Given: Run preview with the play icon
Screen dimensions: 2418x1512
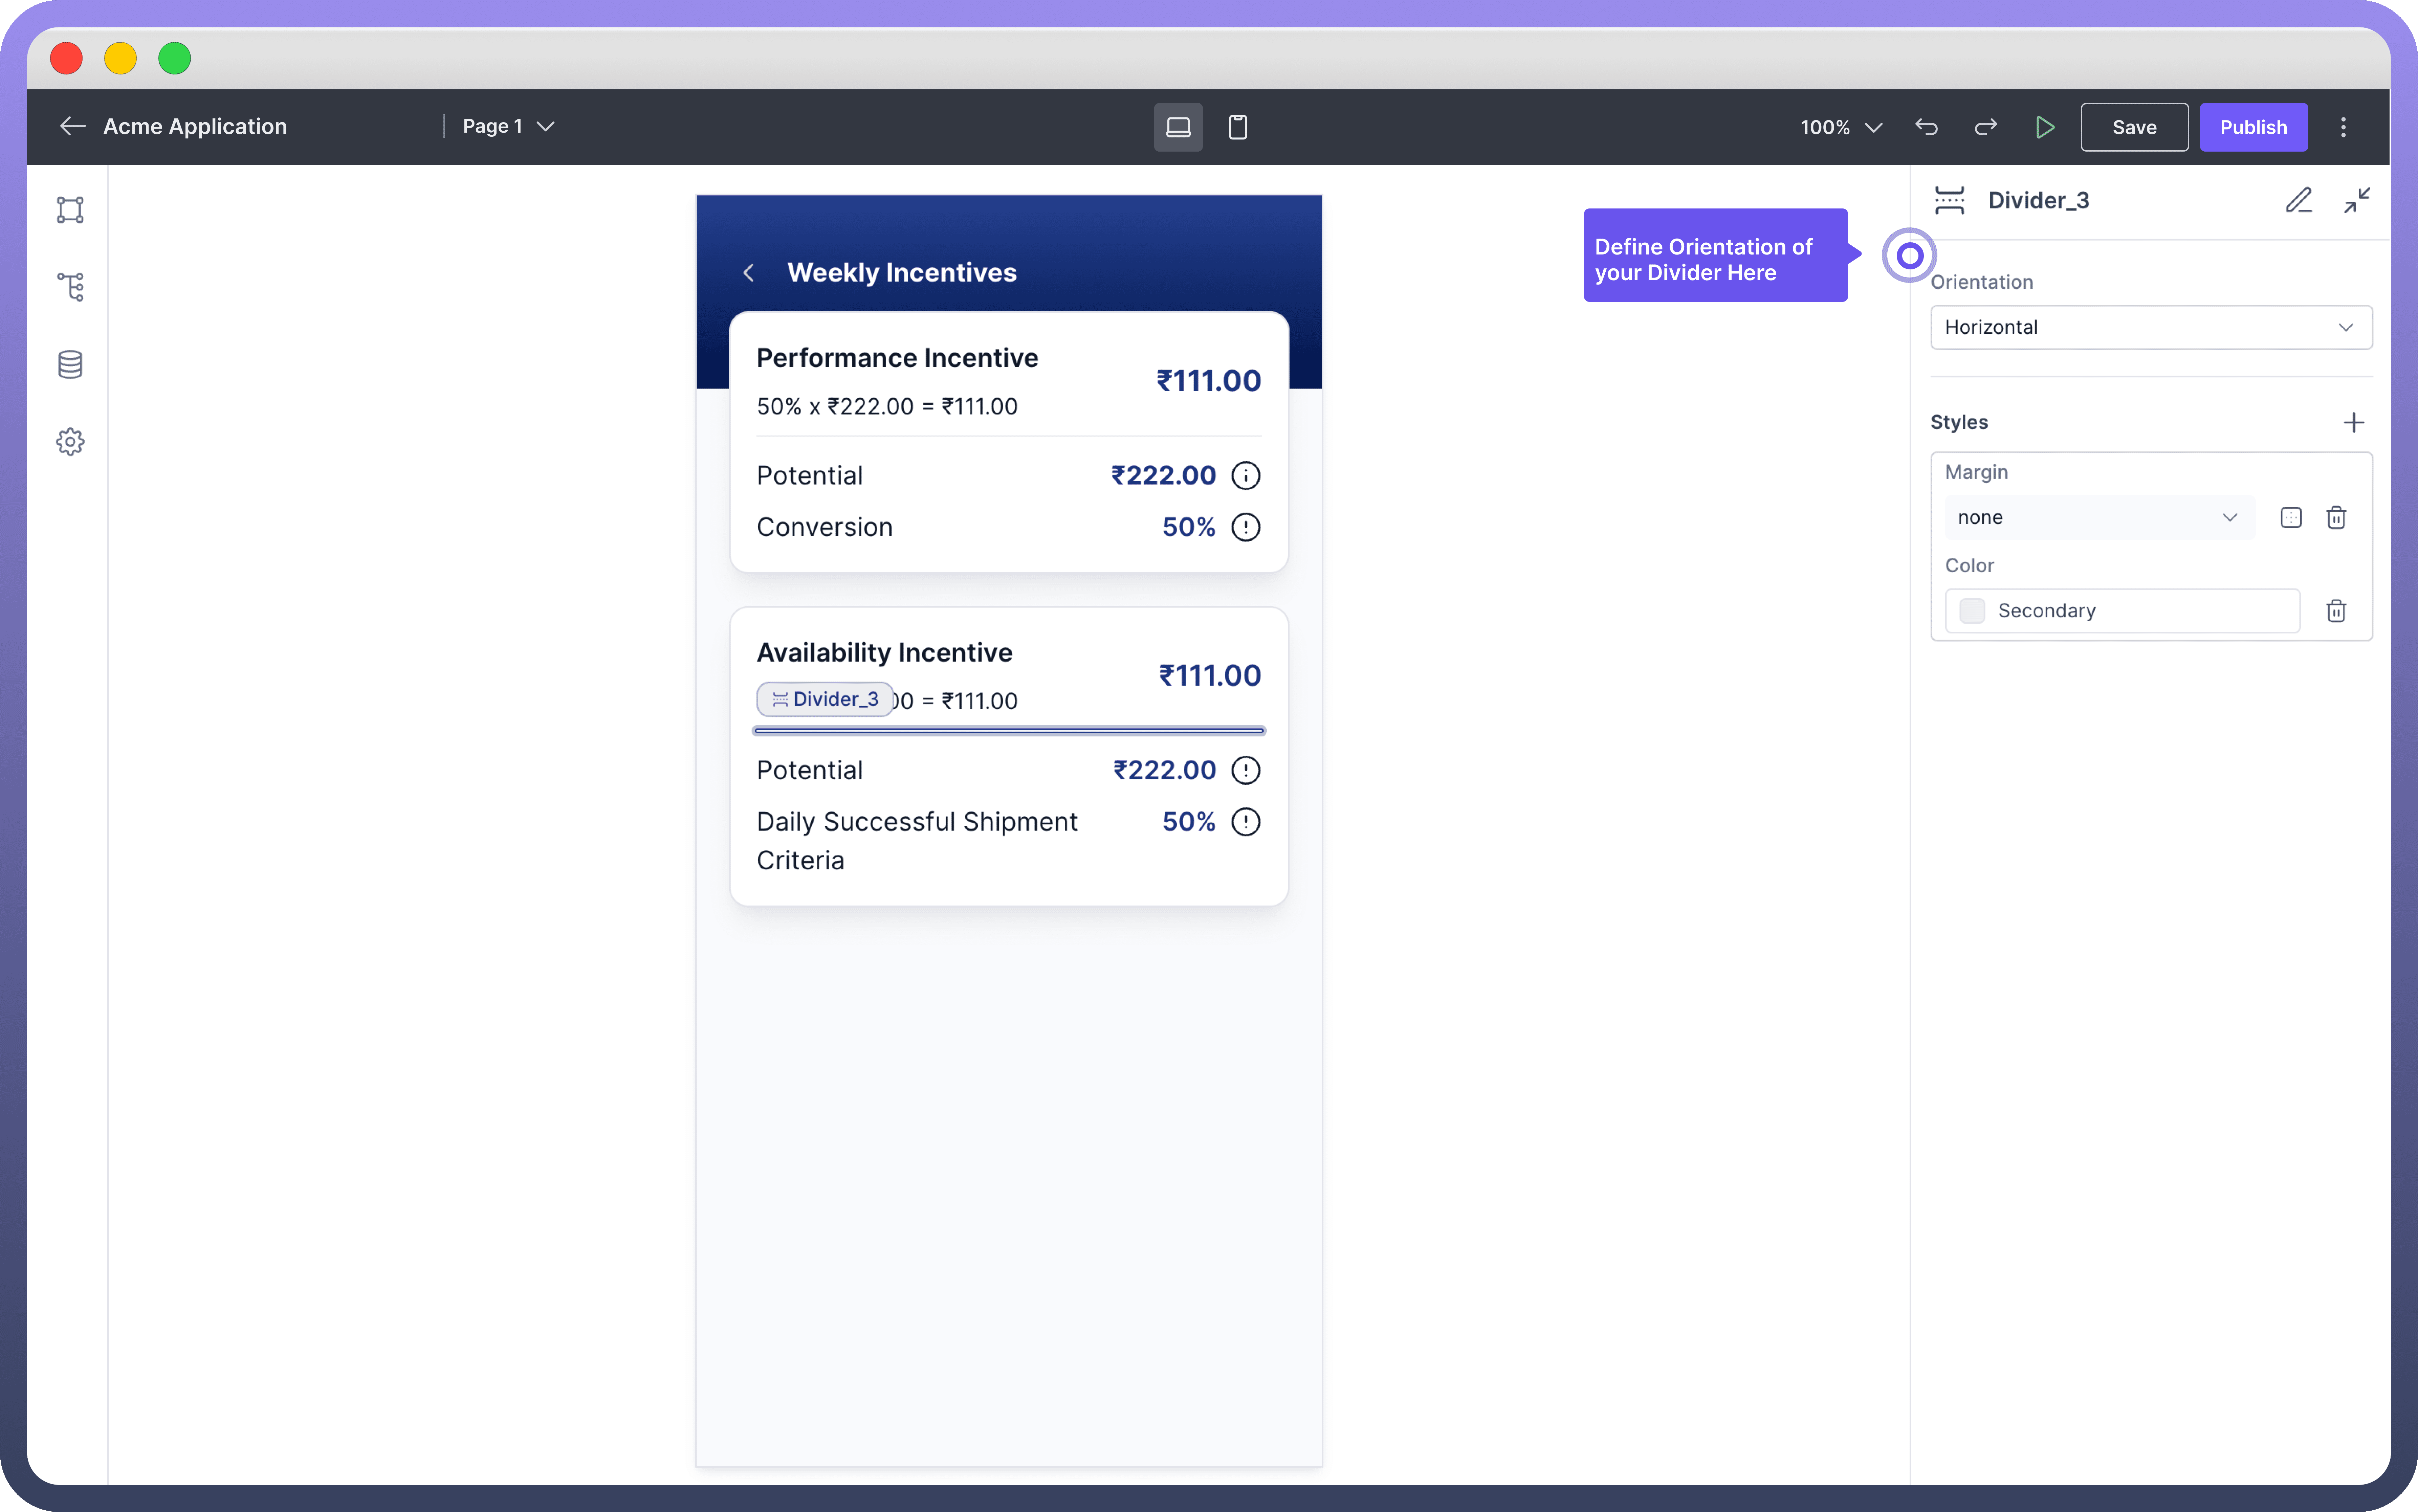Looking at the screenshot, I should coord(2045,127).
